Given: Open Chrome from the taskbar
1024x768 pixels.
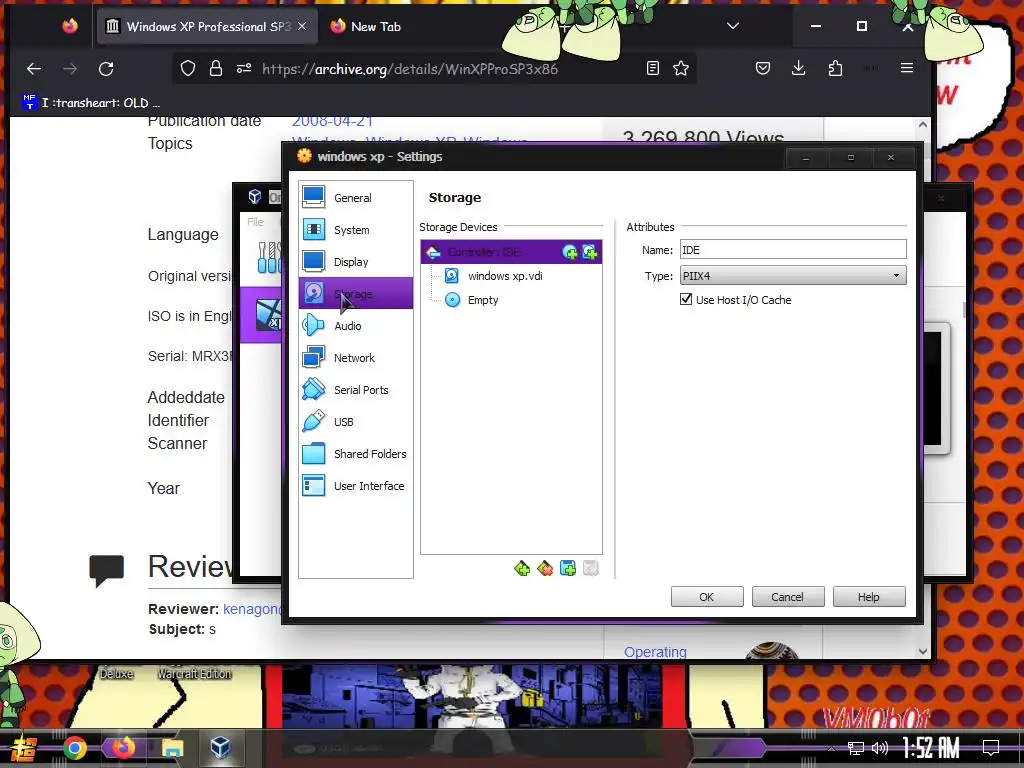Looking at the screenshot, I should [74, 748].
